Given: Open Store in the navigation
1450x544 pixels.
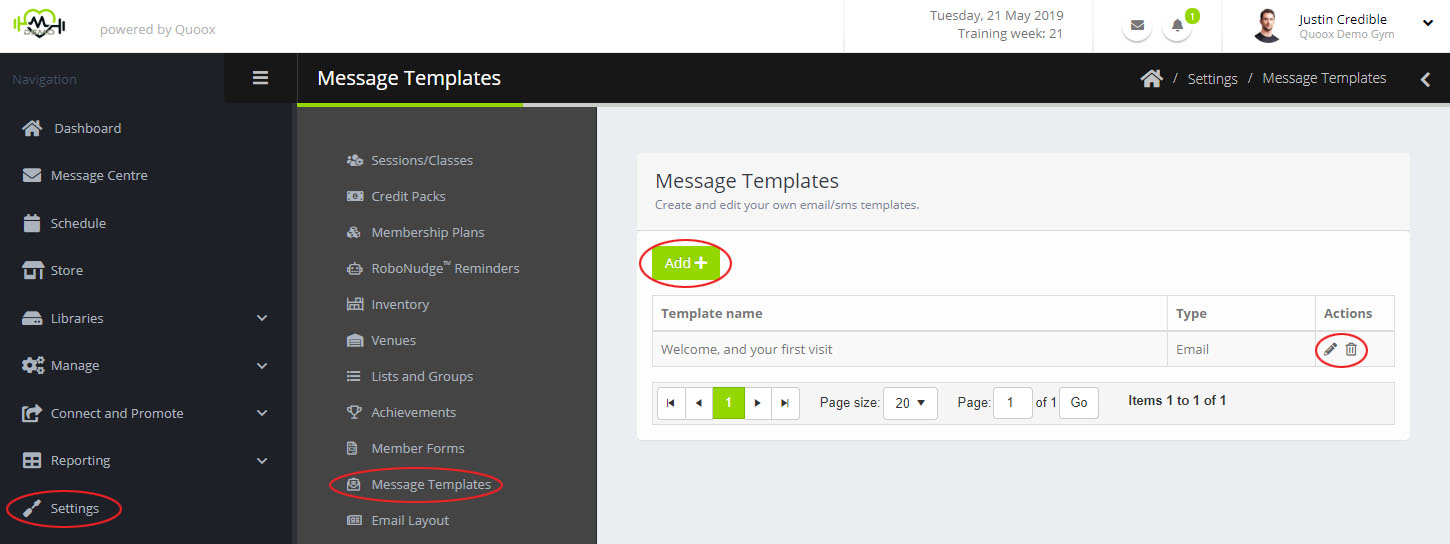Looking at the screenshot, I should [67, 270].
